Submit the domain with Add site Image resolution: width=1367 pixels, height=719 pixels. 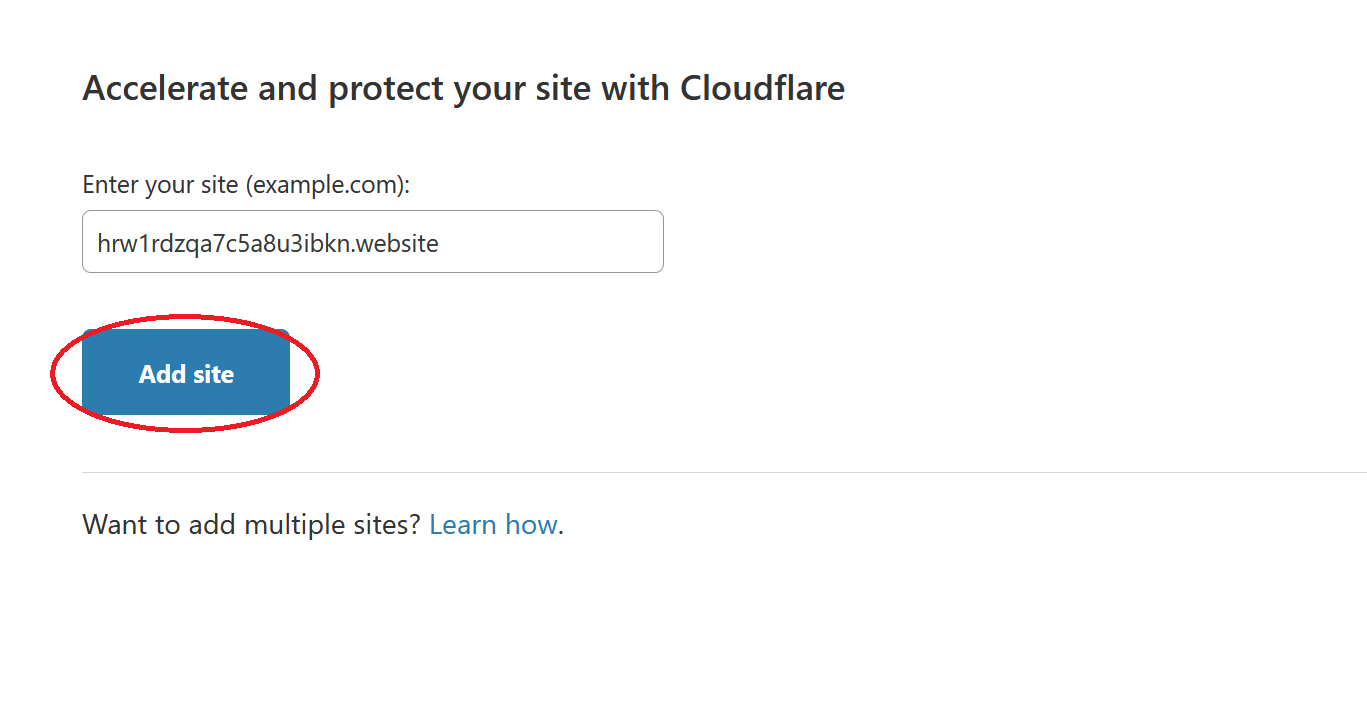[186, 374]
